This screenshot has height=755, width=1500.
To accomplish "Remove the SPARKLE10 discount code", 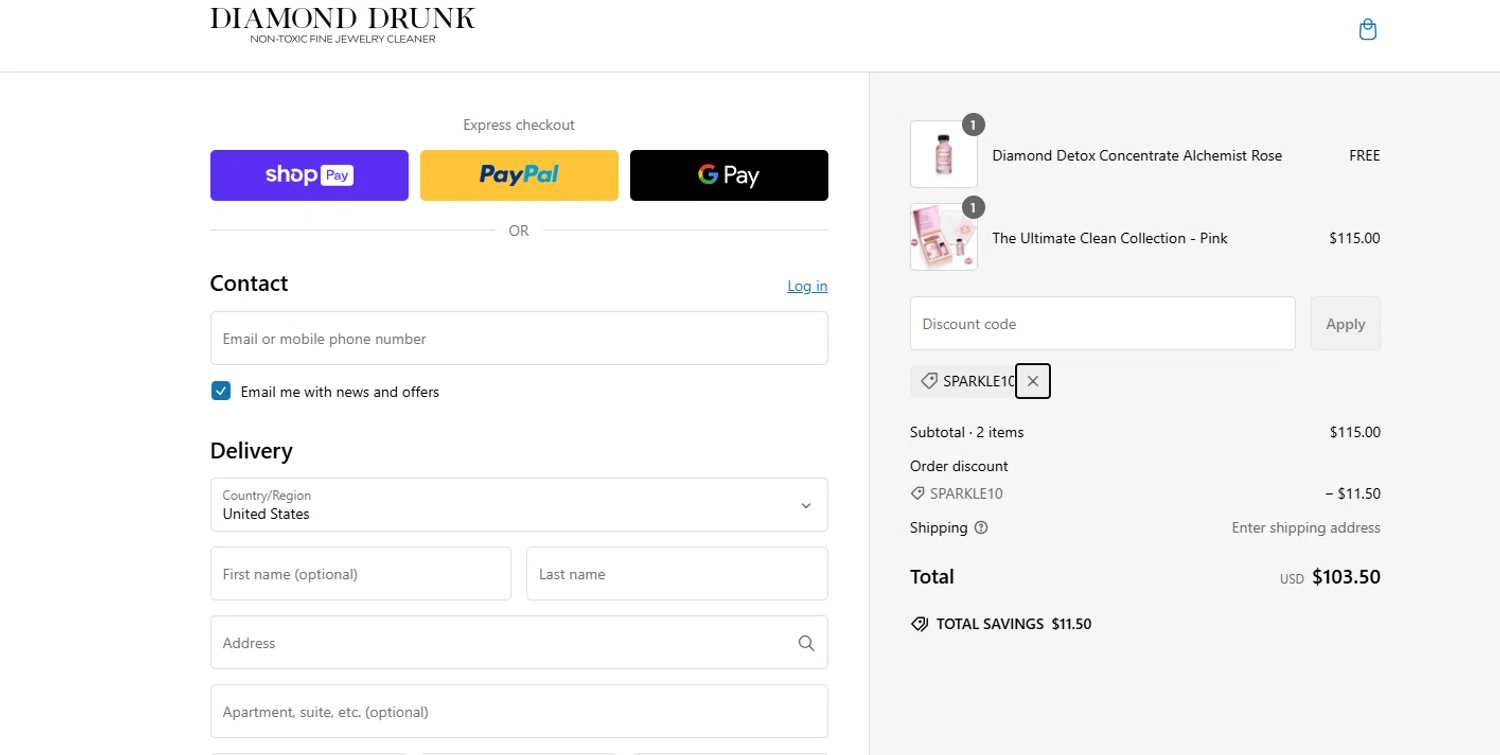I will [x=1033, y=381].
